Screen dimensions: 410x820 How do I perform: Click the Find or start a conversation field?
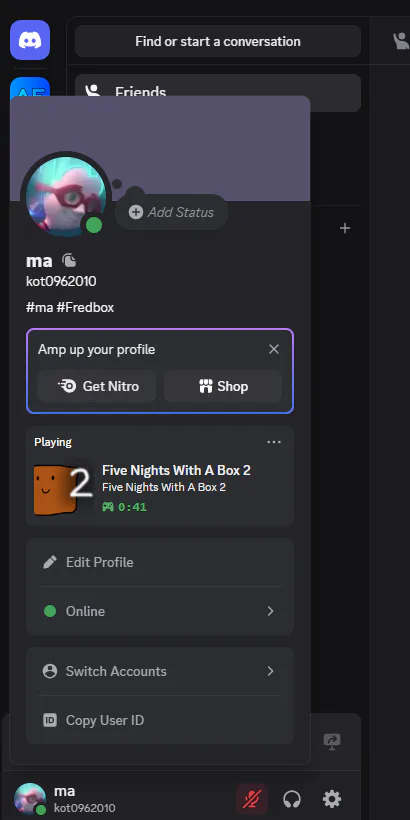pos(218,41)
